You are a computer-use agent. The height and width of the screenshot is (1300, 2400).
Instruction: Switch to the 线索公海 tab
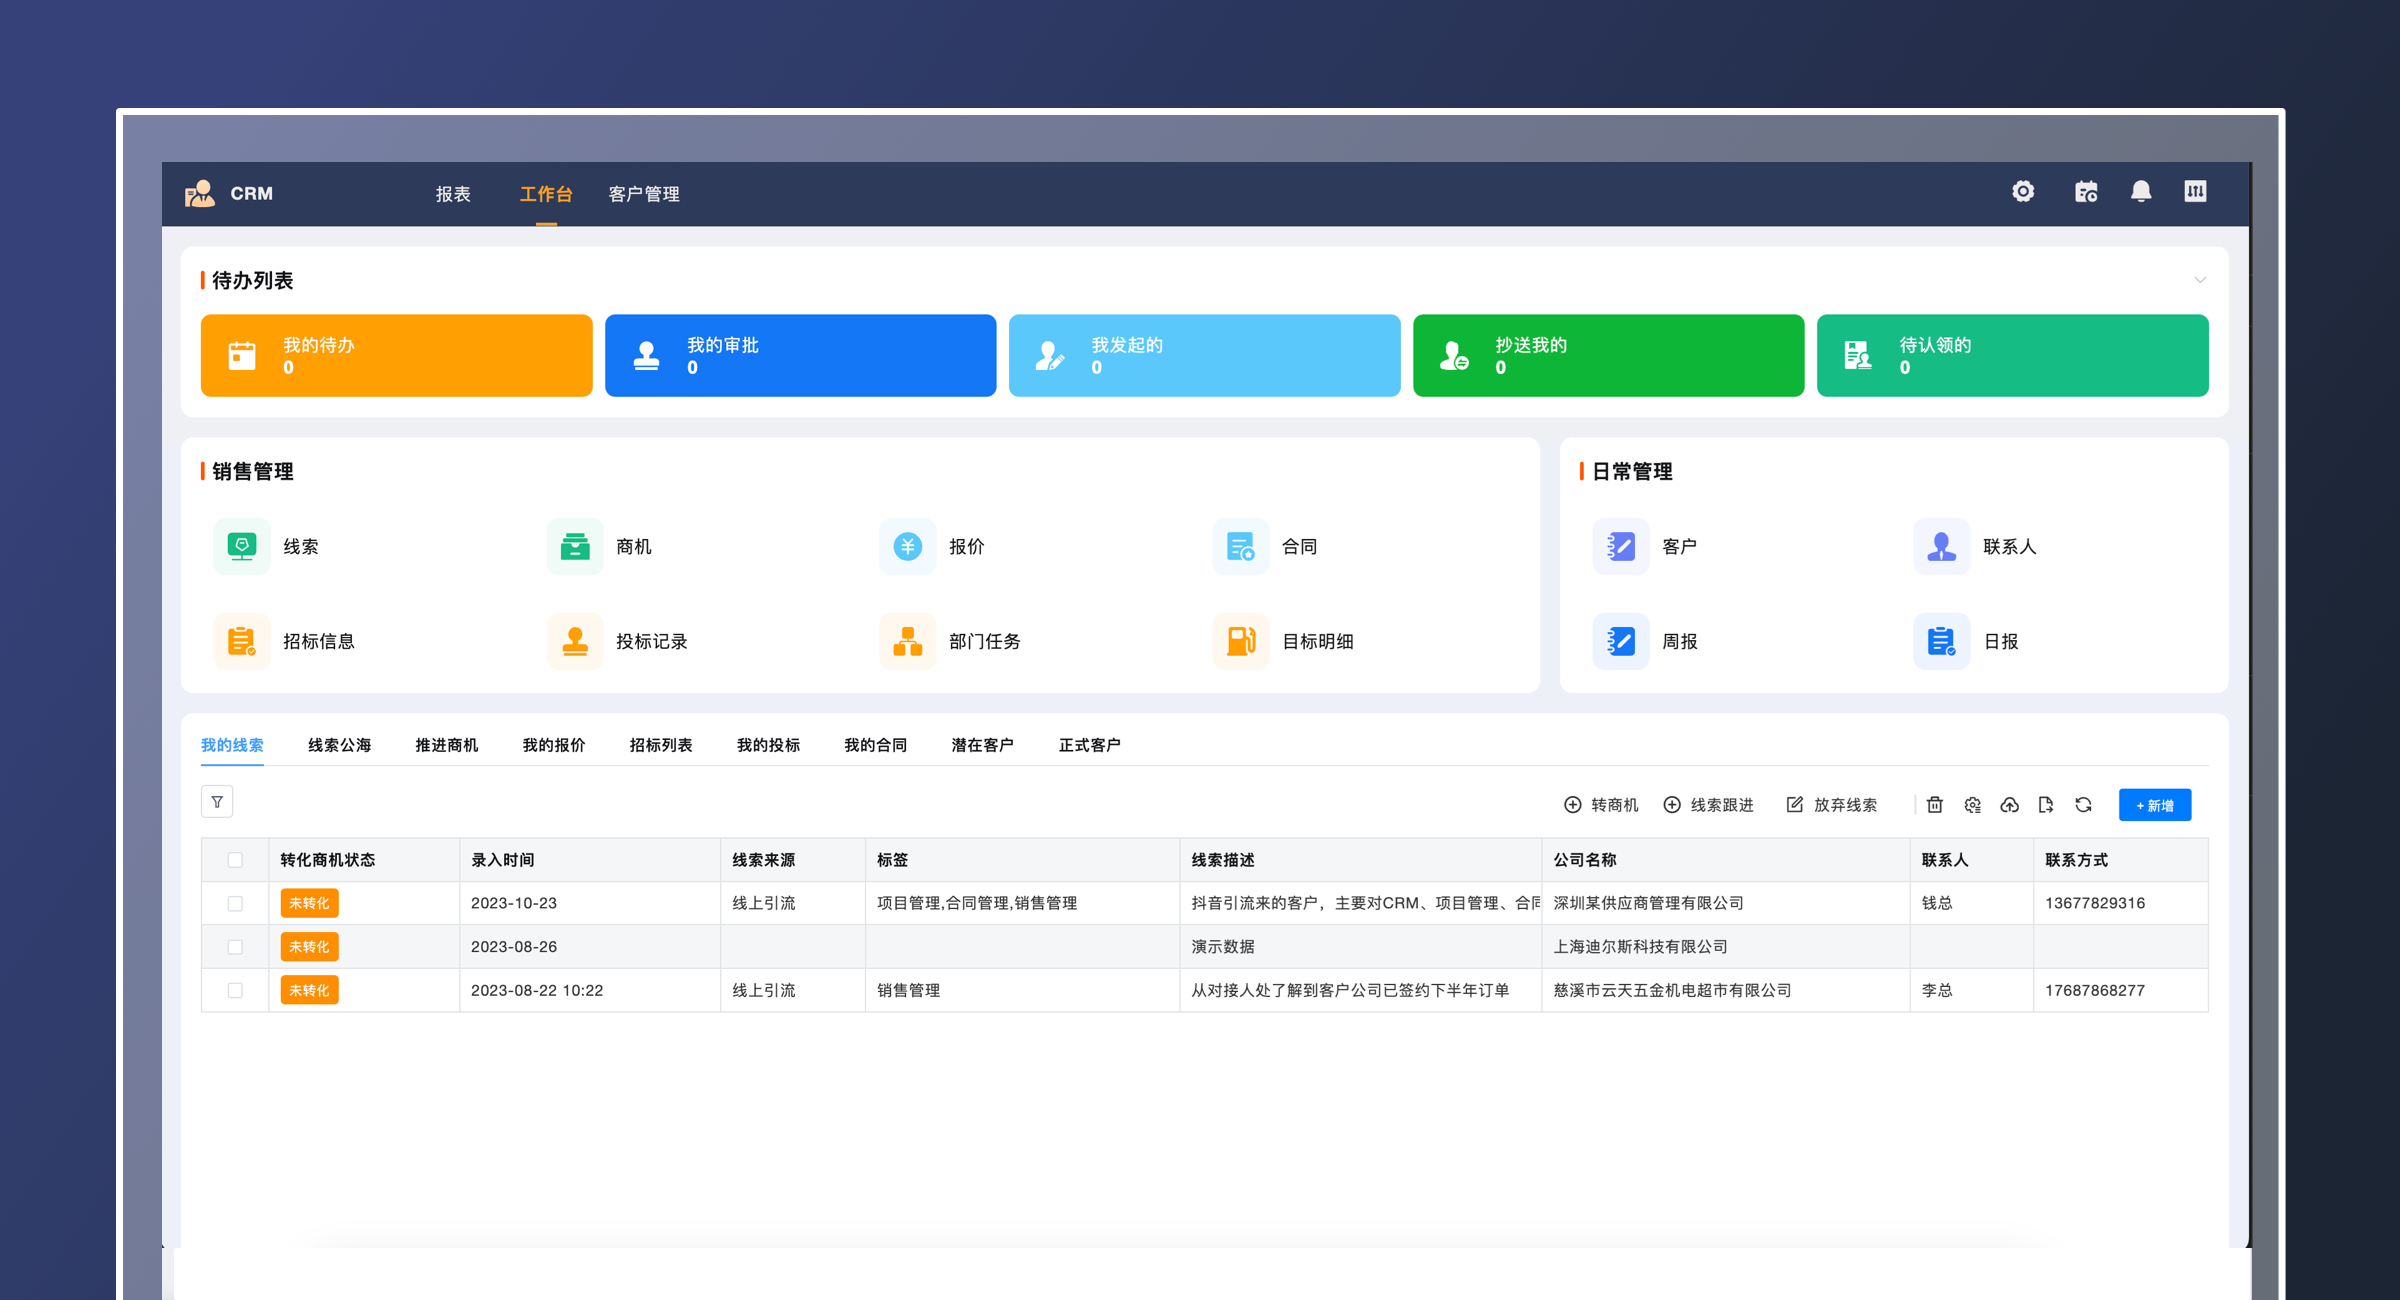[x=339, y=745]
